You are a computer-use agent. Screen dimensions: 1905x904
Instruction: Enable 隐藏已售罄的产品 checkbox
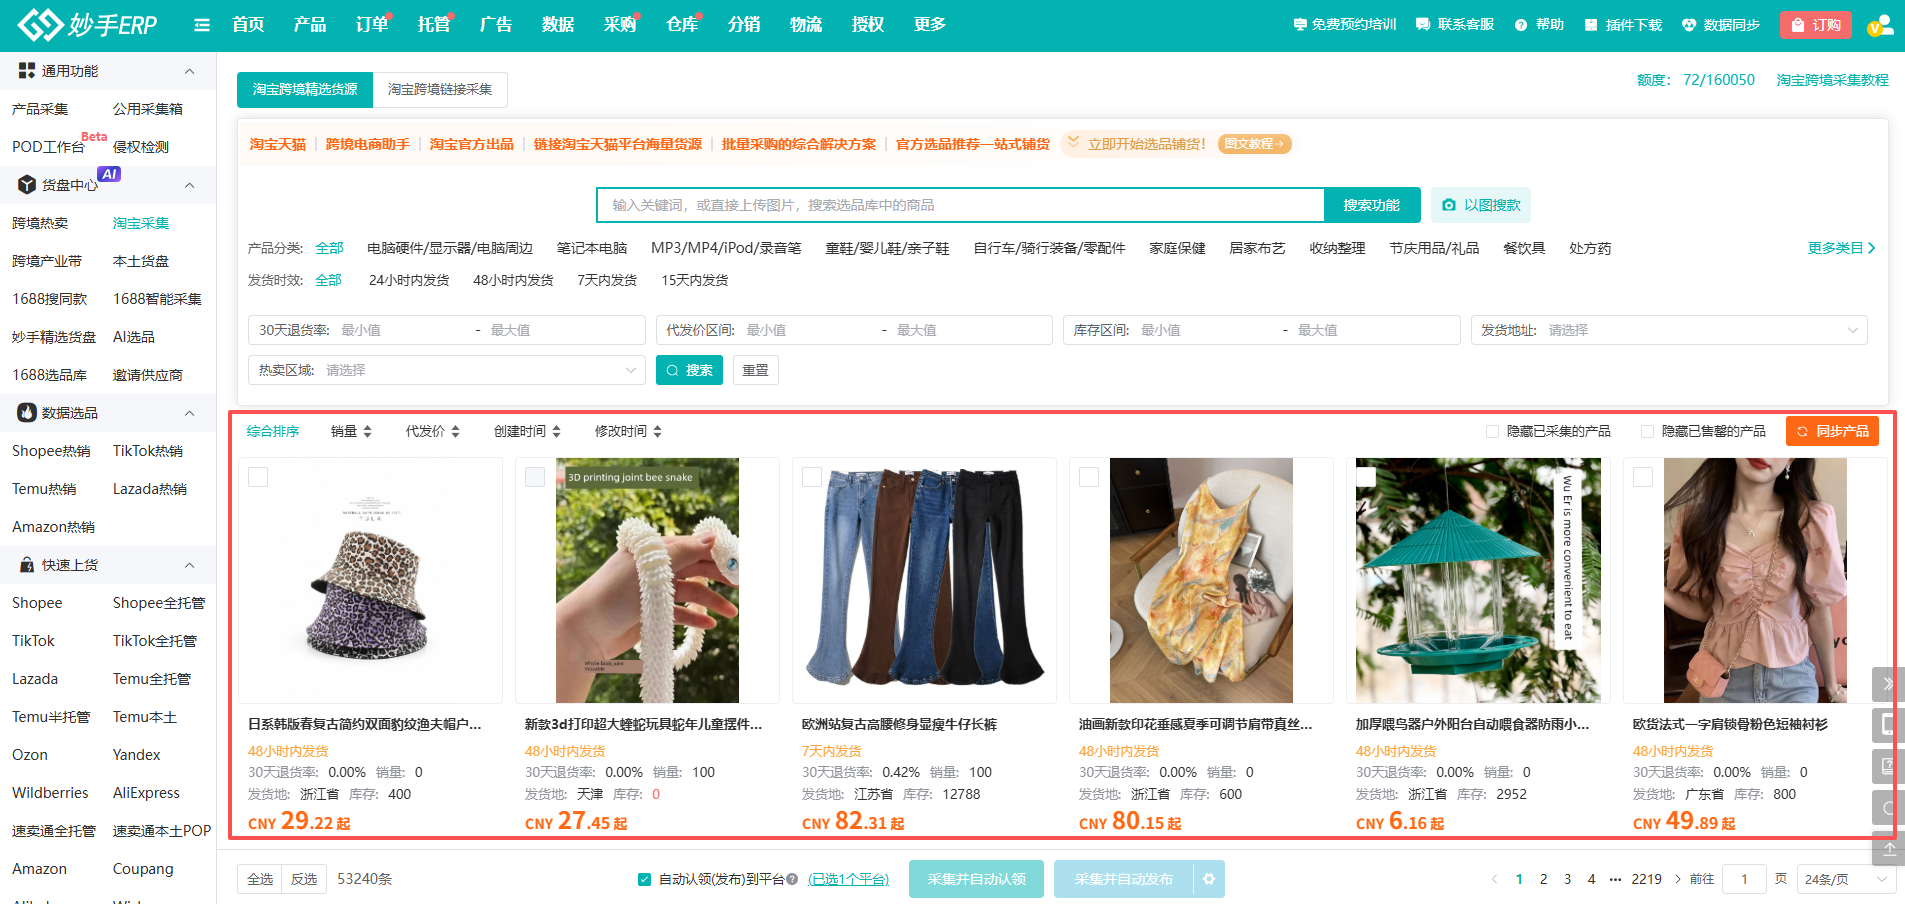[x=1647, y=431]
